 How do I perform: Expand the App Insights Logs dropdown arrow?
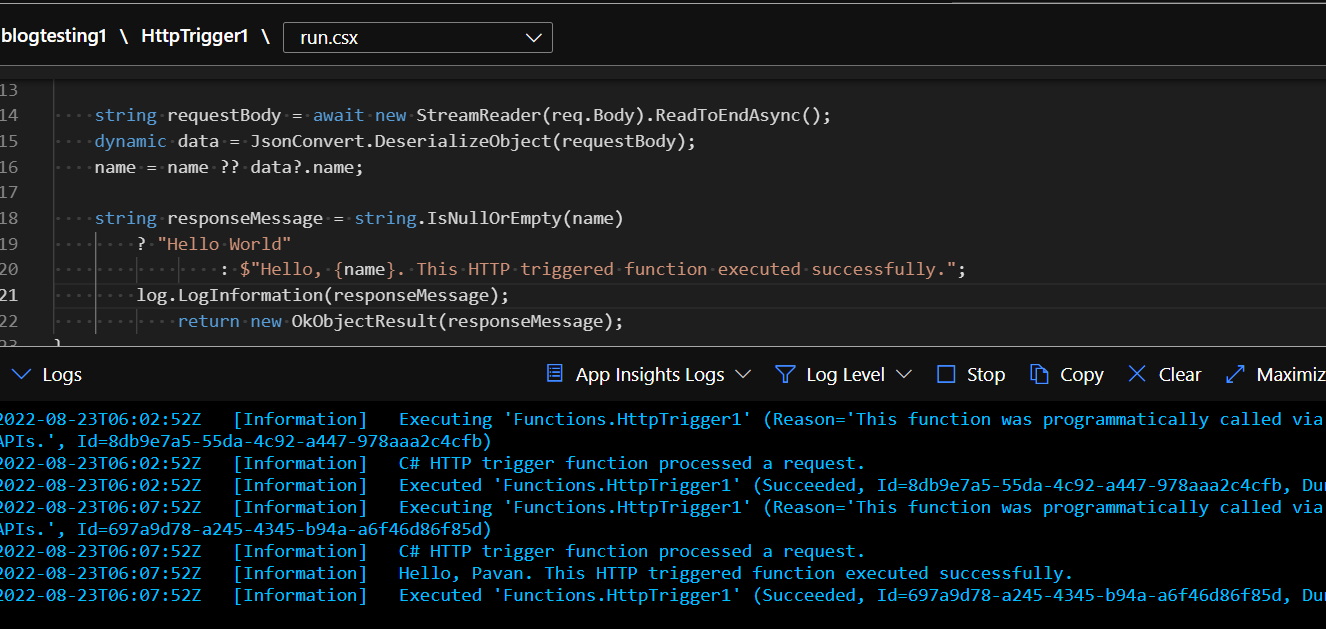[x=743, y=374]
